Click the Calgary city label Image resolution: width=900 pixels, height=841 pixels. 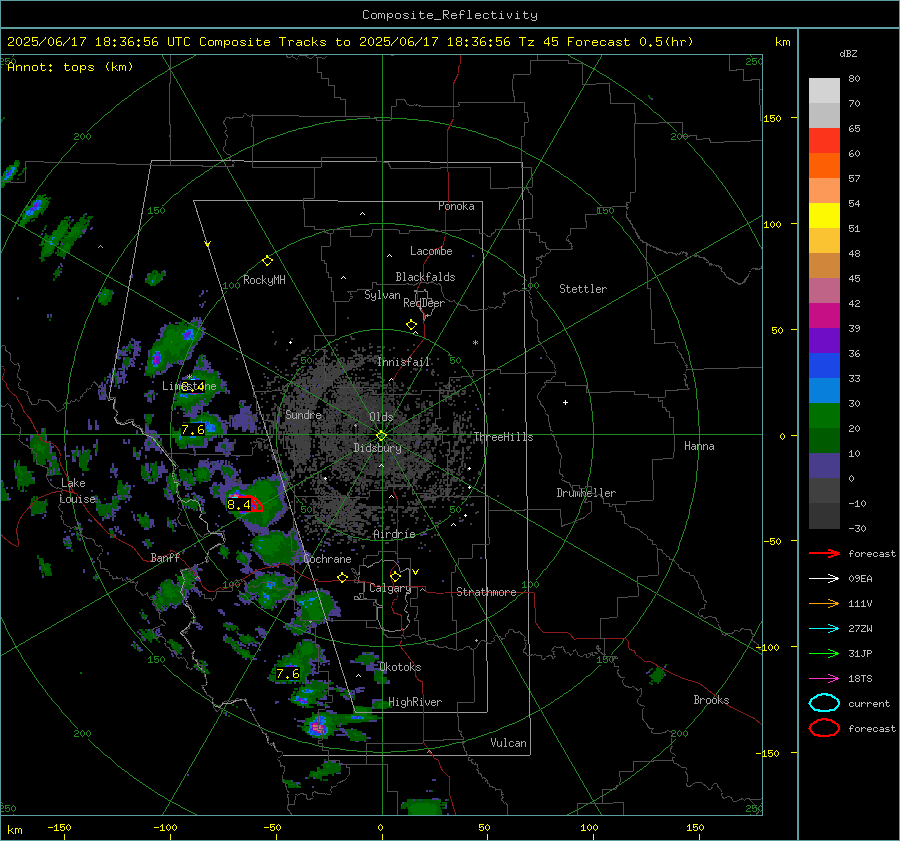(x=390, y=588)
